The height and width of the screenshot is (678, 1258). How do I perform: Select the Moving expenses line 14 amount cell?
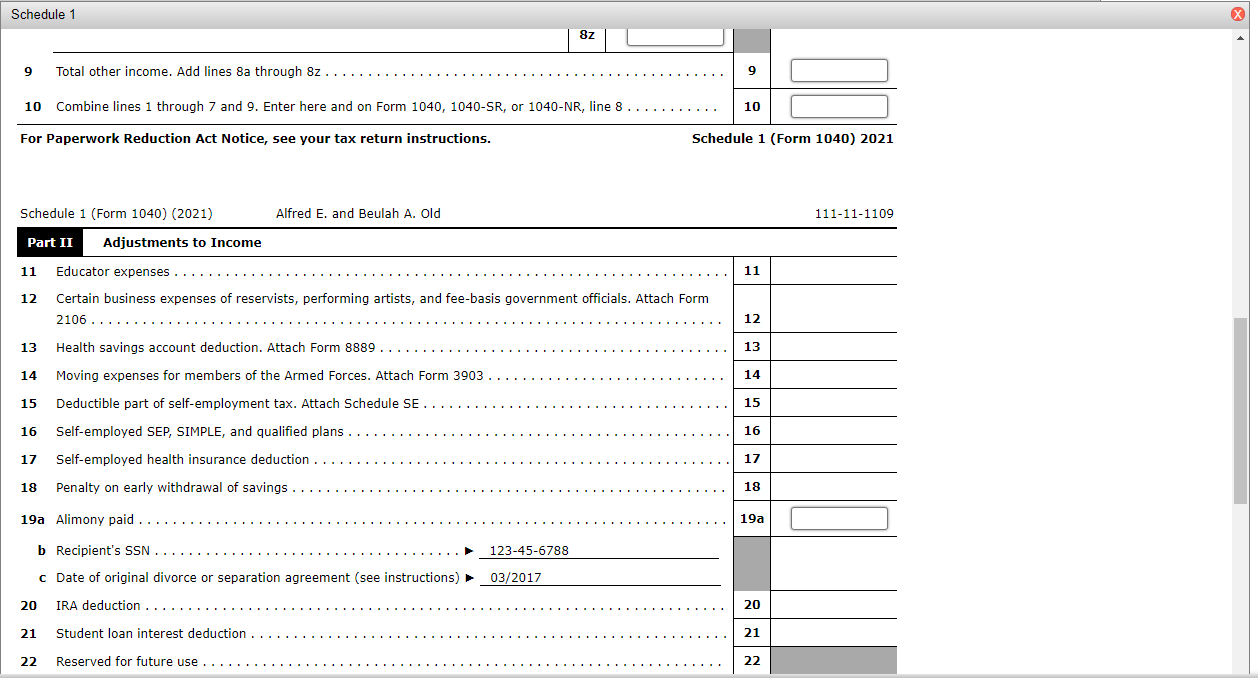tap(833, 374)
